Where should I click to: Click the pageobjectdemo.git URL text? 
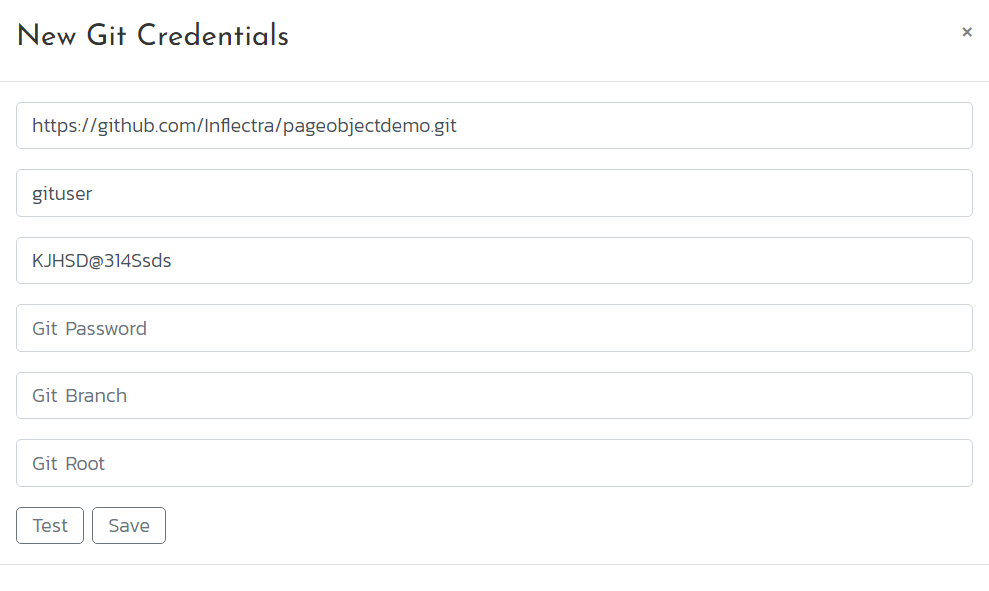coord(370,126)
